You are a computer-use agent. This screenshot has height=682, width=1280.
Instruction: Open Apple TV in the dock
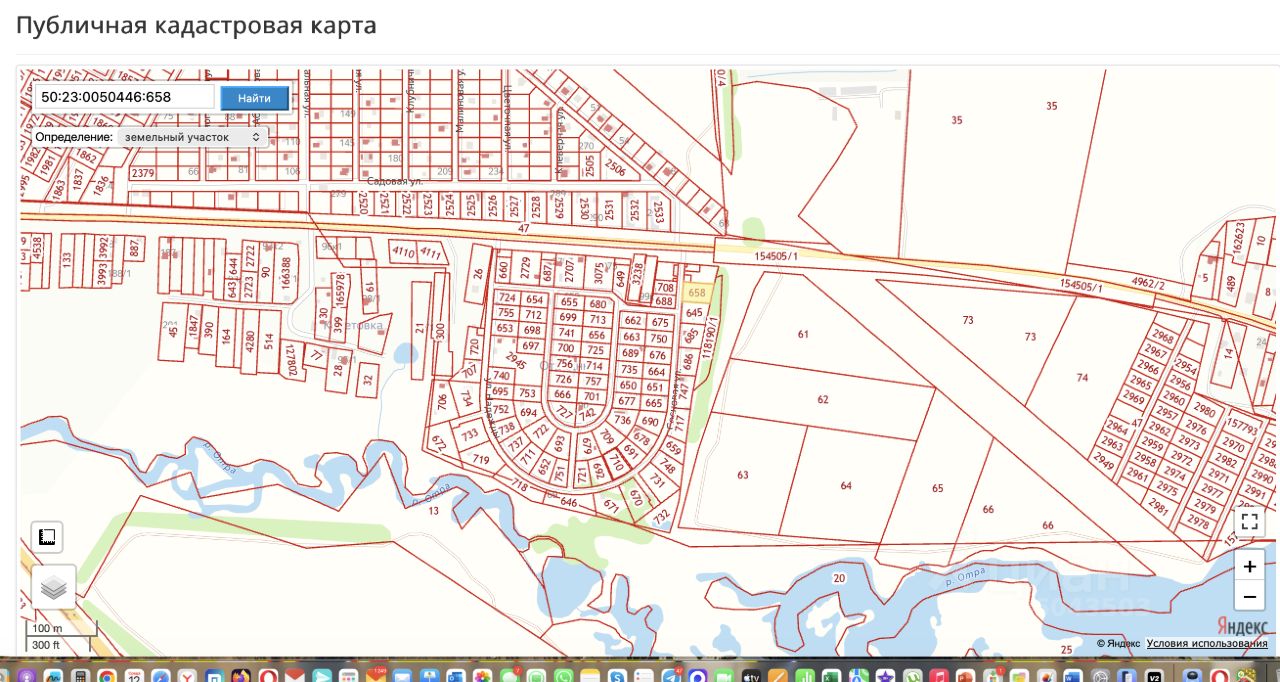pos(752,675)
